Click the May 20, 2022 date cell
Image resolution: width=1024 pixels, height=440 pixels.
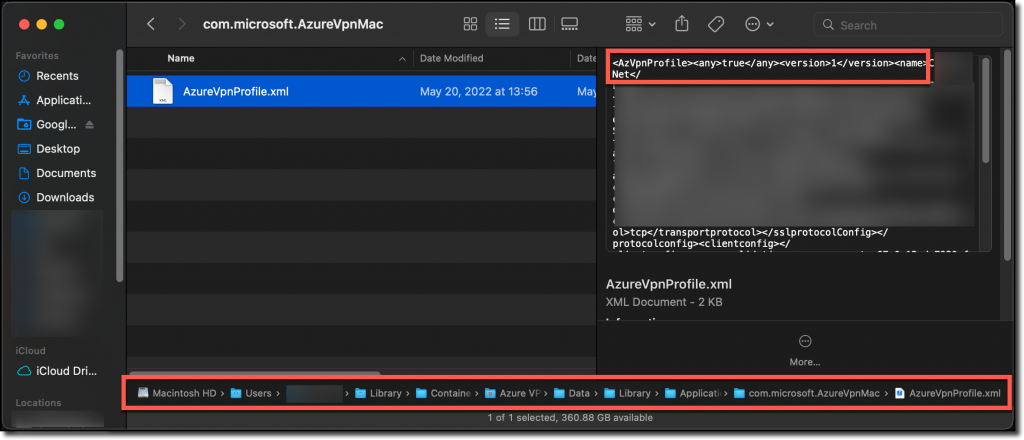479,91
